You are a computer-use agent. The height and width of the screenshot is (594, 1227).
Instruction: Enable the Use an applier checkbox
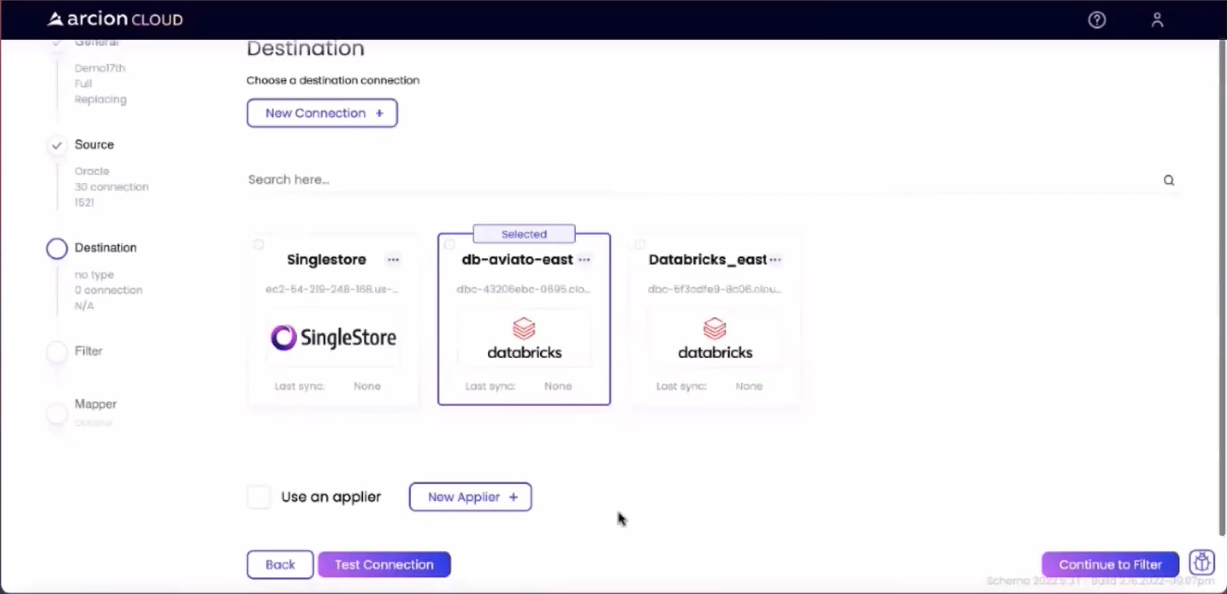coord(258,496)
